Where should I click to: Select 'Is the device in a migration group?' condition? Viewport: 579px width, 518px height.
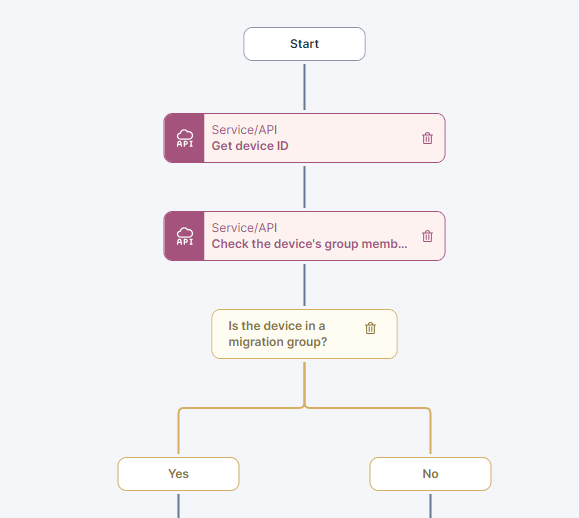277,334
